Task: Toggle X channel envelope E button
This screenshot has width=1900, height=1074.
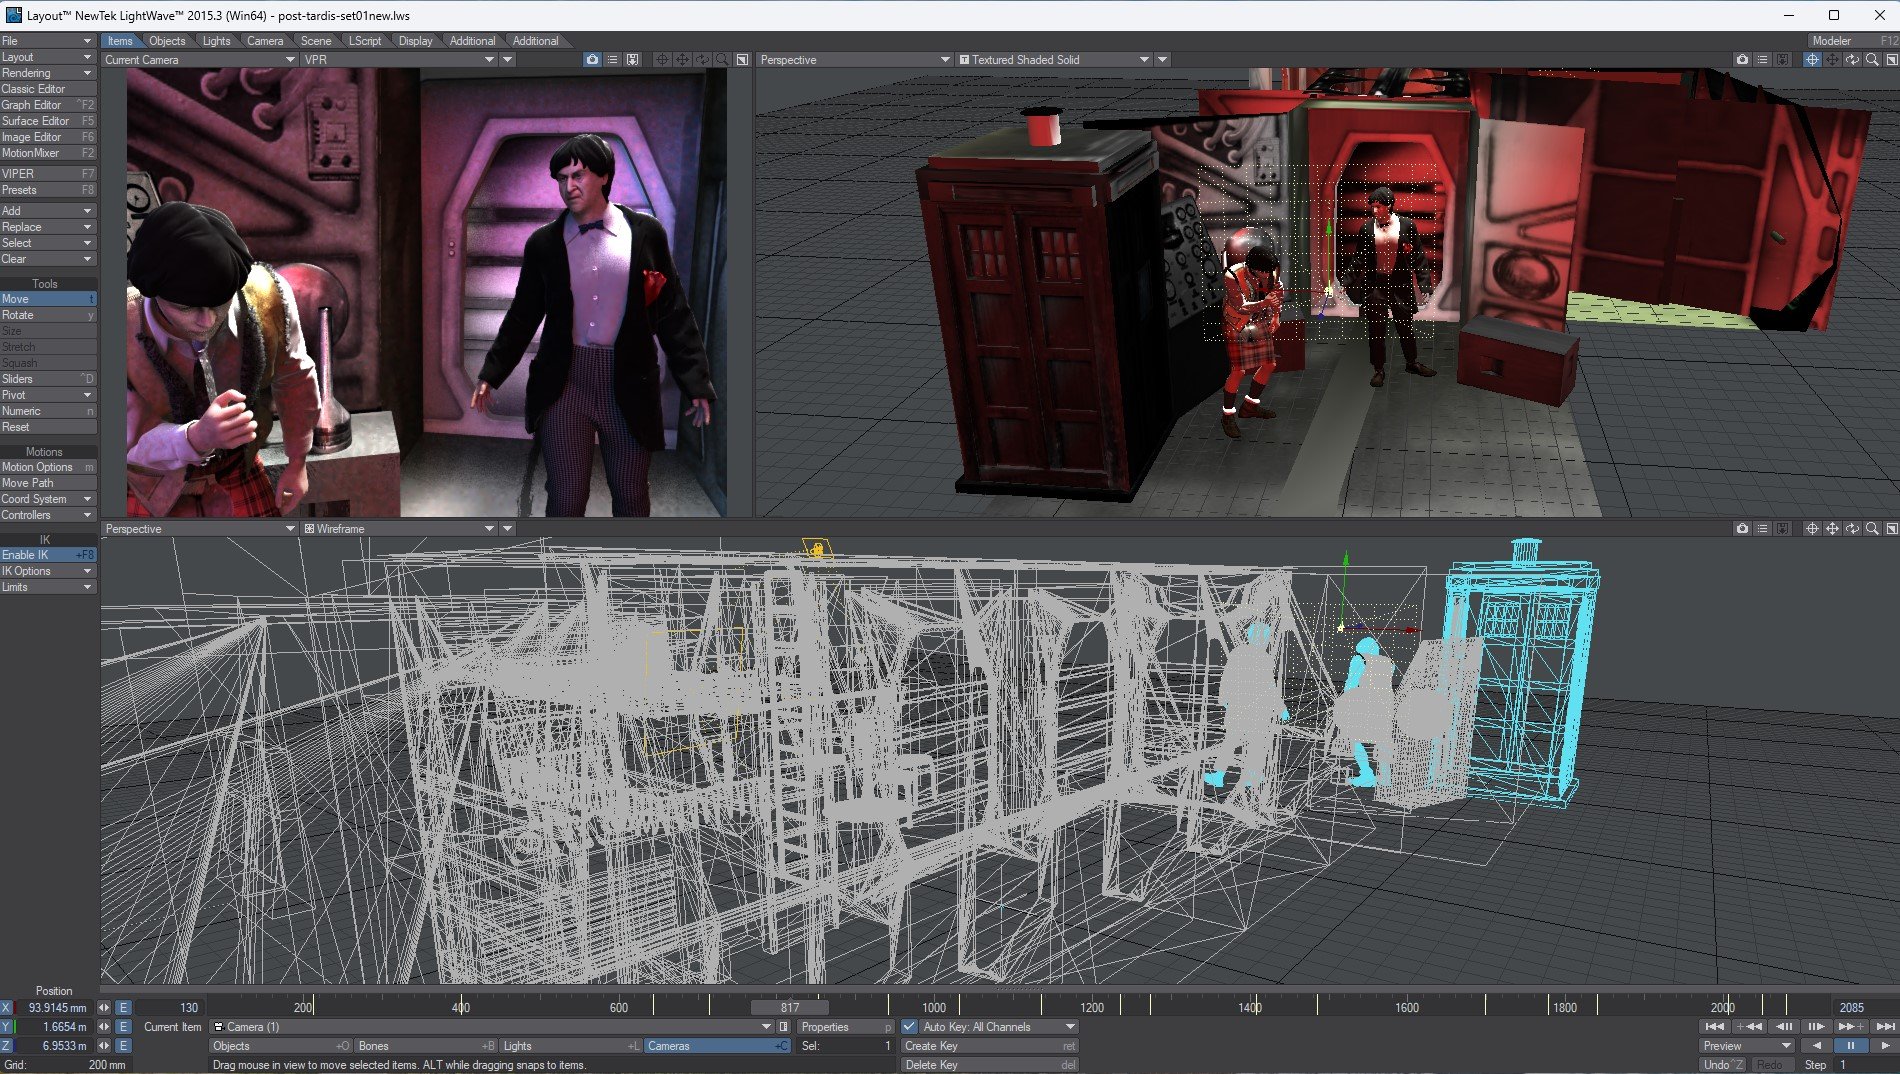Action: click(x=123, y=1008)
